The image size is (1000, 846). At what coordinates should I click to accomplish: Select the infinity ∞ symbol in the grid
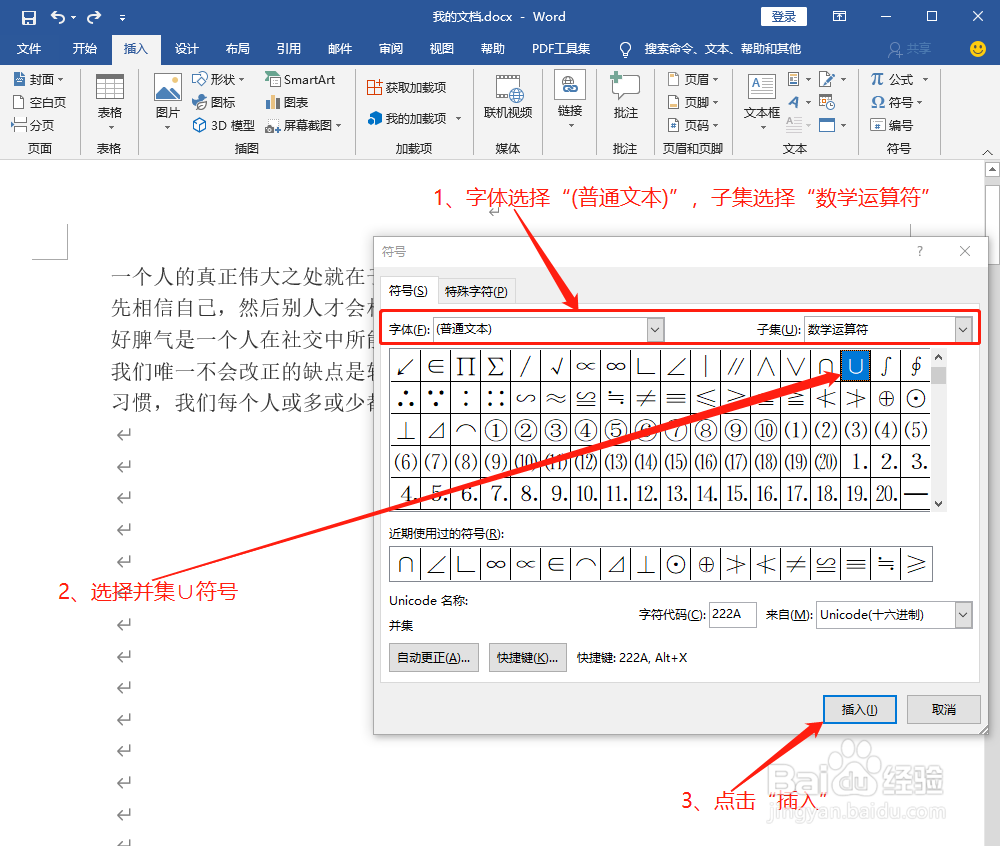click(615, 366)
